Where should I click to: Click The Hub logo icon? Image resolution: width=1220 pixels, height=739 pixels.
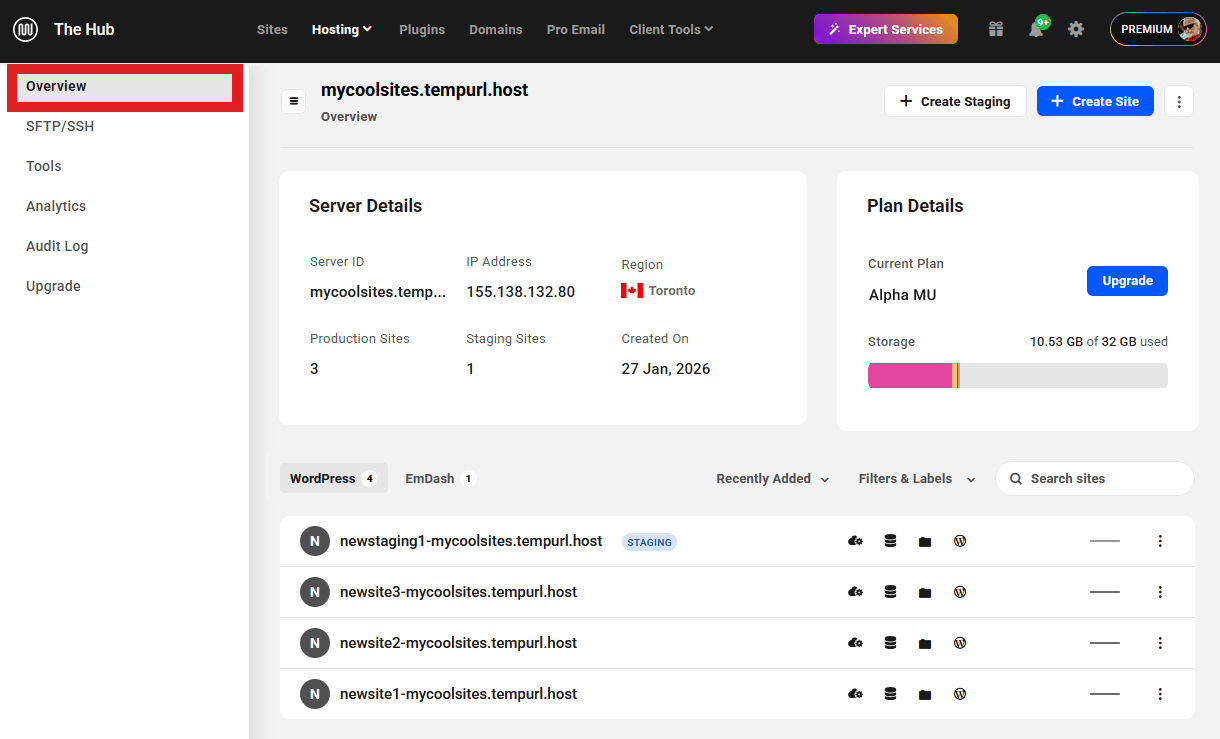pyautogui.click(x=25, y=29)
